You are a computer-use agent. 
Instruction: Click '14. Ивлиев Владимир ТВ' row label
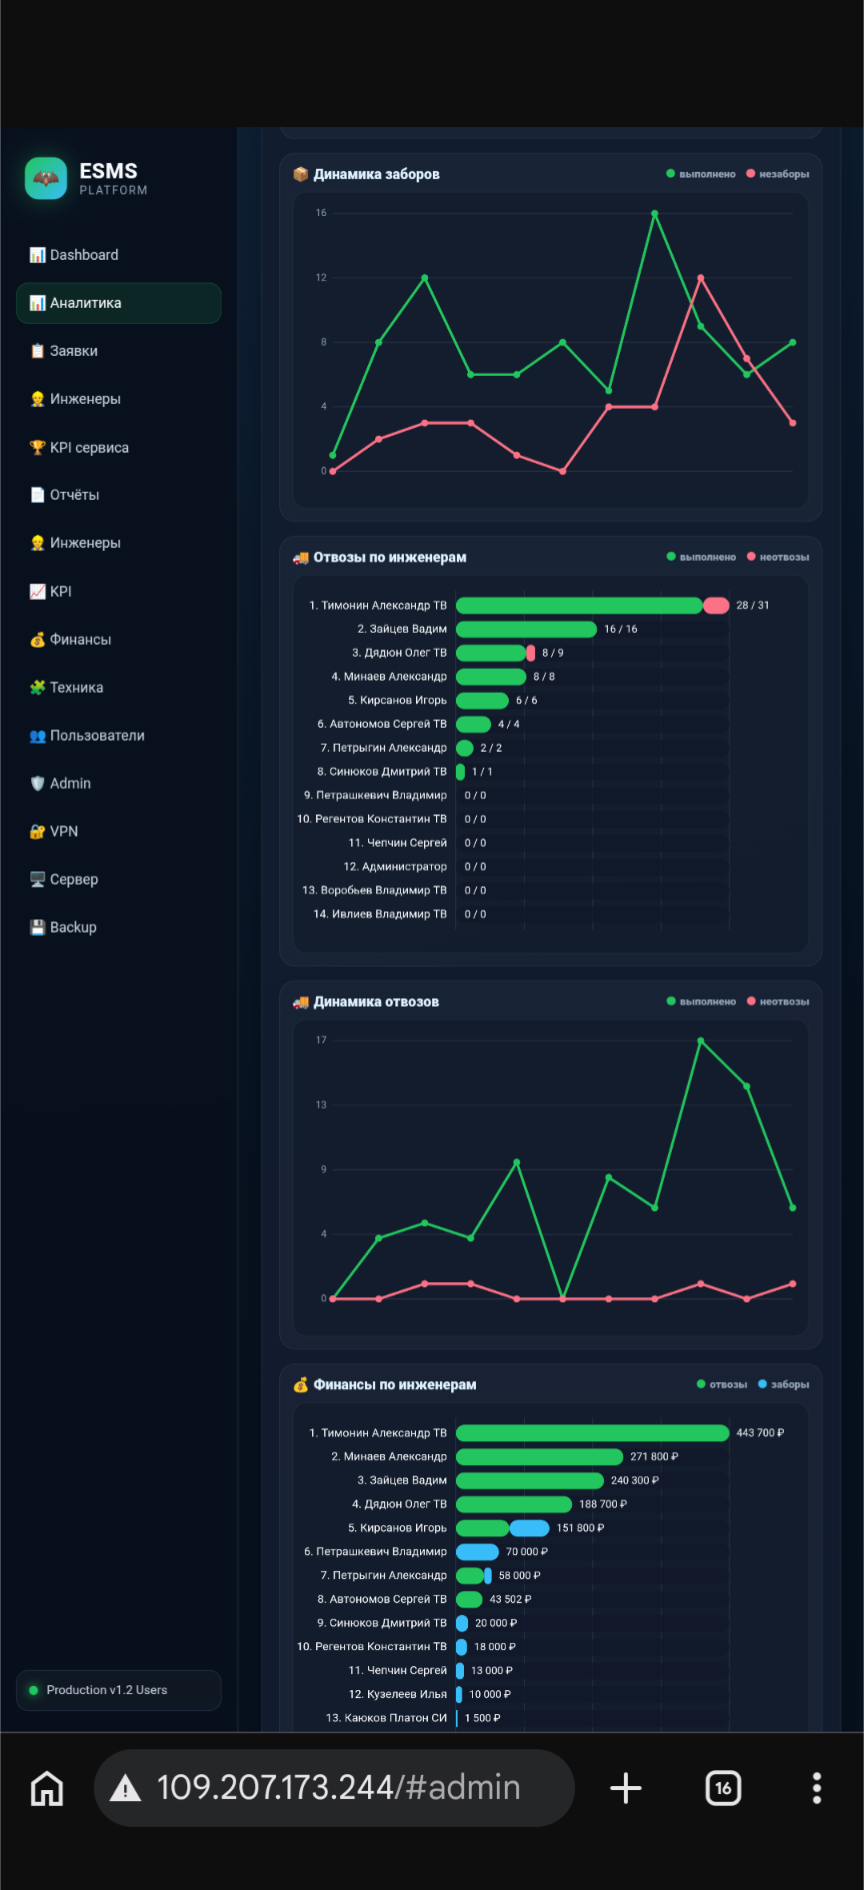(380, 914)
